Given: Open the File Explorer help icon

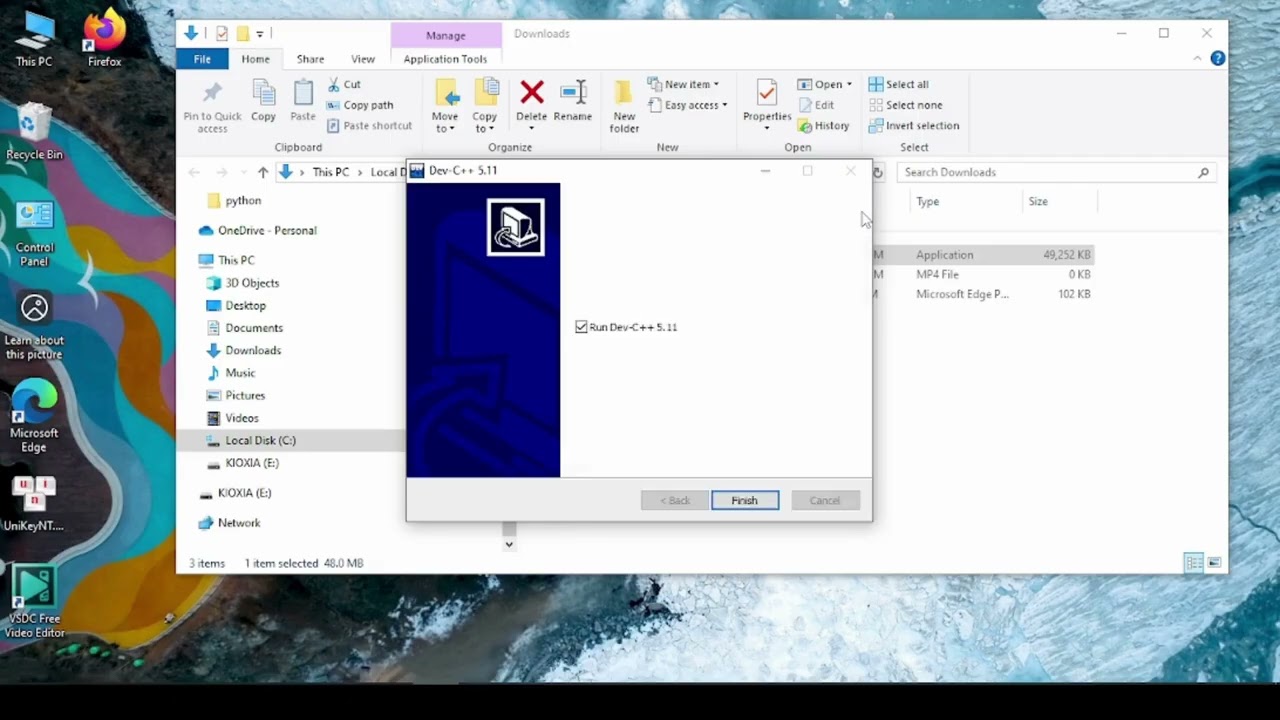Looking at the screenshot, I should (x=1217, y=59).
